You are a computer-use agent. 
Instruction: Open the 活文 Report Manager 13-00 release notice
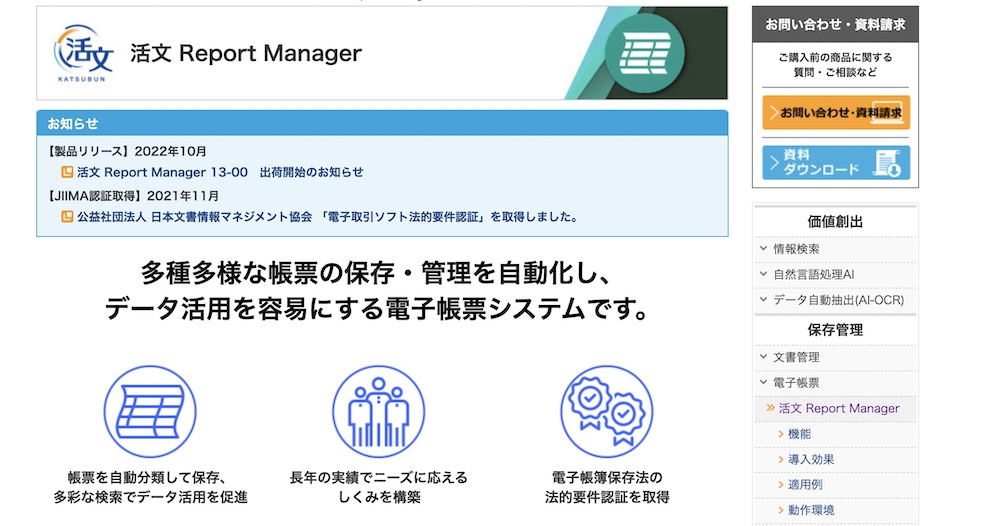(220, 172)
